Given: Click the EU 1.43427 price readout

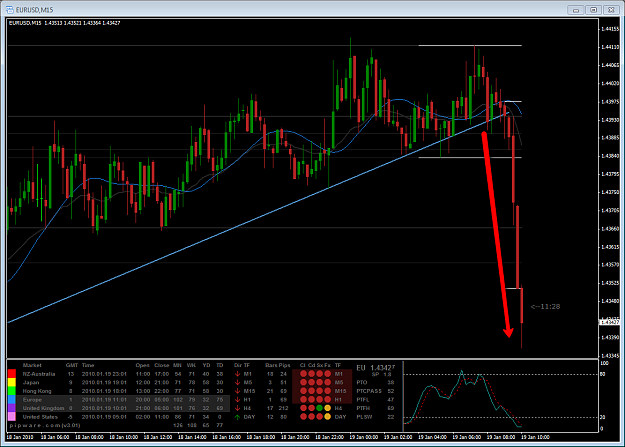Looking at the screenshot, I should pyautogui.click(x=375, y=368).
